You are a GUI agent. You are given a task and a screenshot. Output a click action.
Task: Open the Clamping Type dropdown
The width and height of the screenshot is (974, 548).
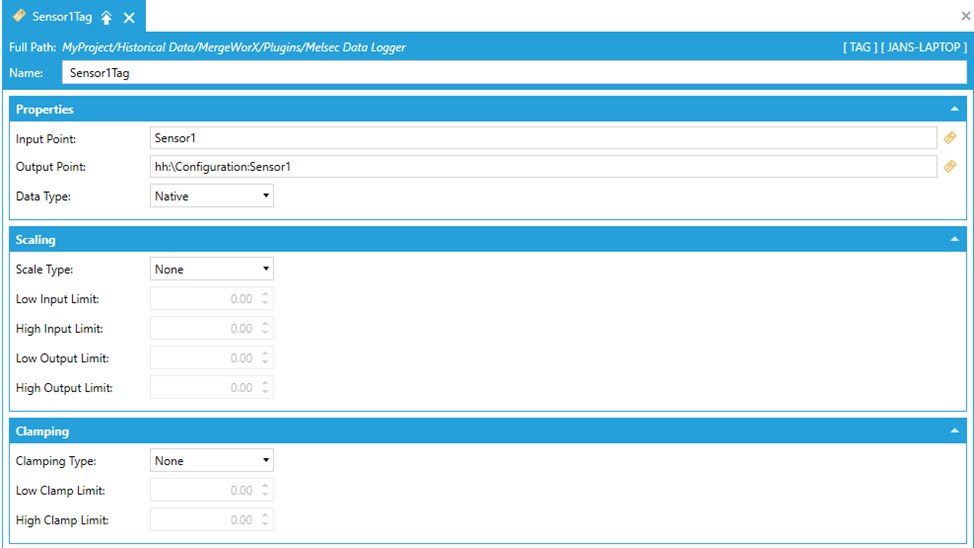click(x=211, y=460)
